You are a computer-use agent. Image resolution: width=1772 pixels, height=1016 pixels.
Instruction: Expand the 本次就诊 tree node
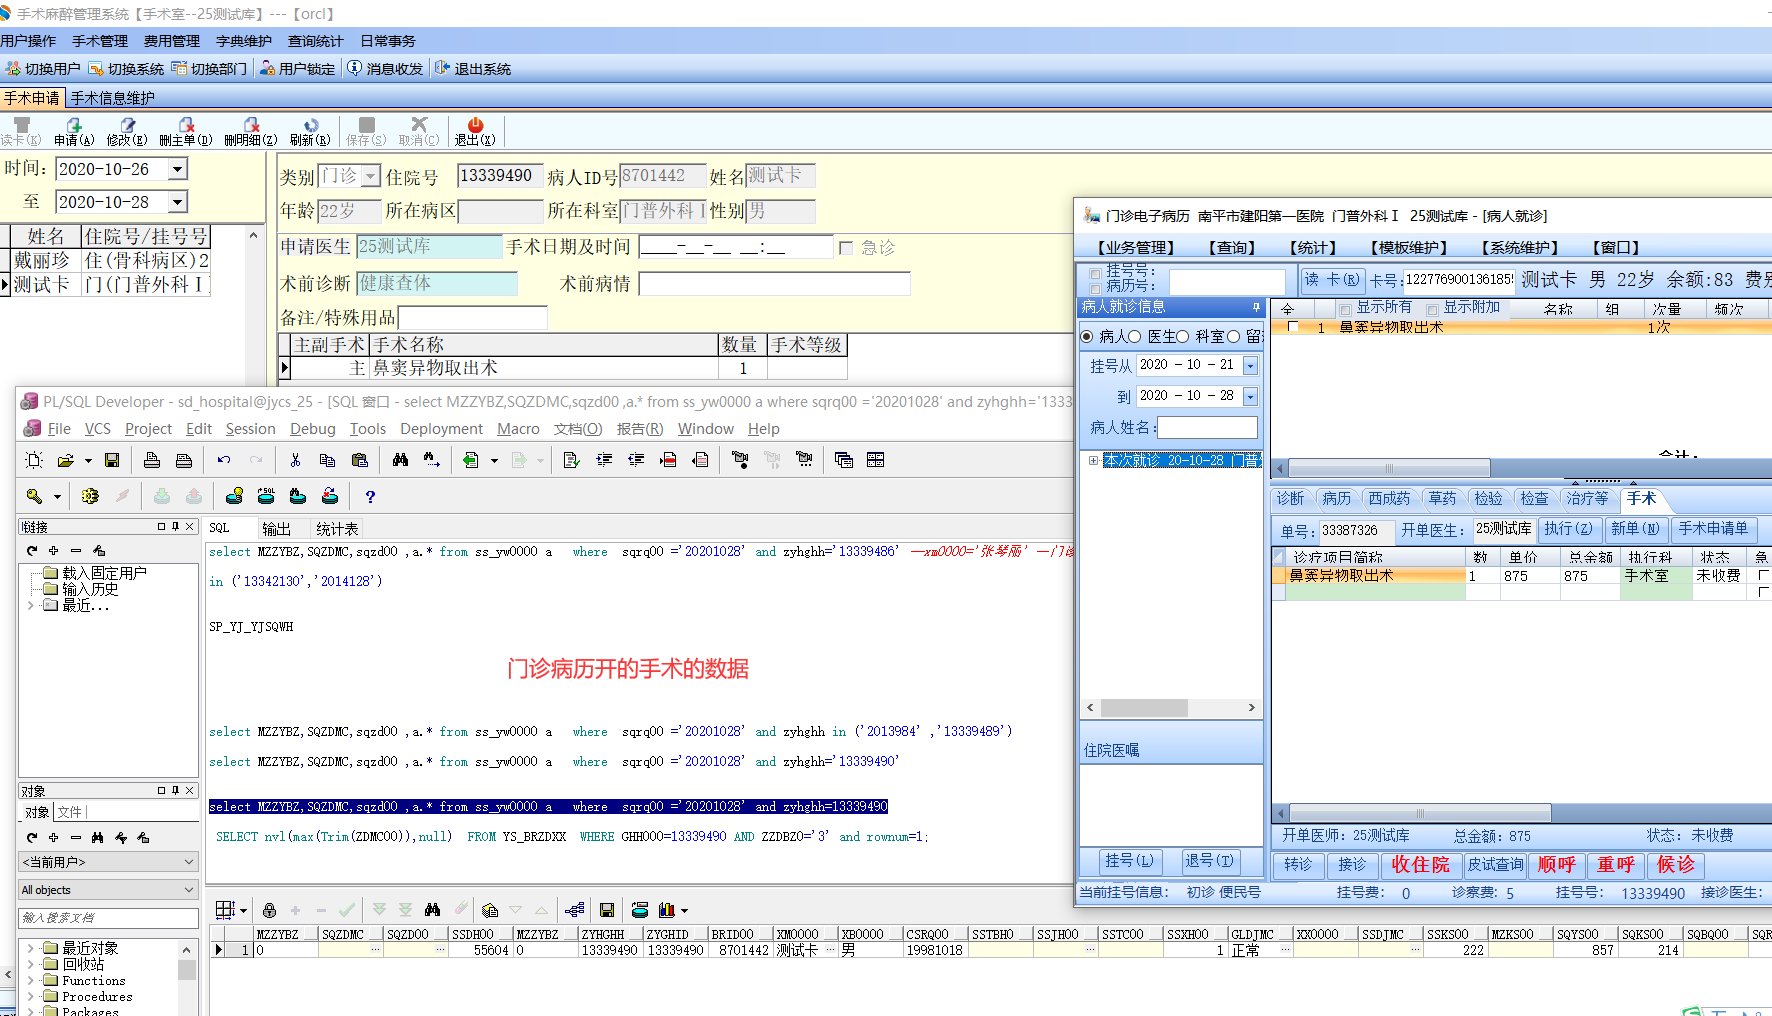(1093, 461)
